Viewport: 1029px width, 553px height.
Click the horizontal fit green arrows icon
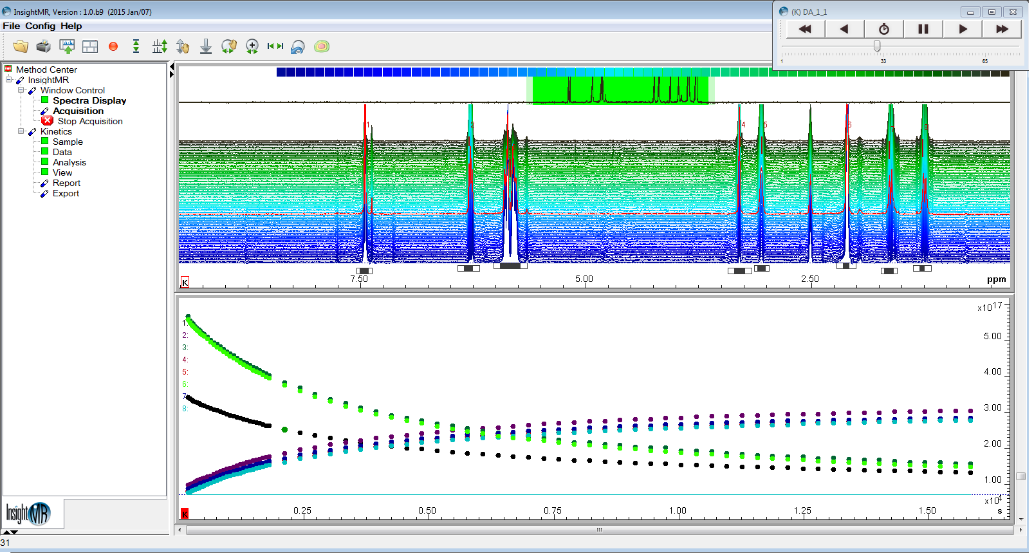pos(274,46)
